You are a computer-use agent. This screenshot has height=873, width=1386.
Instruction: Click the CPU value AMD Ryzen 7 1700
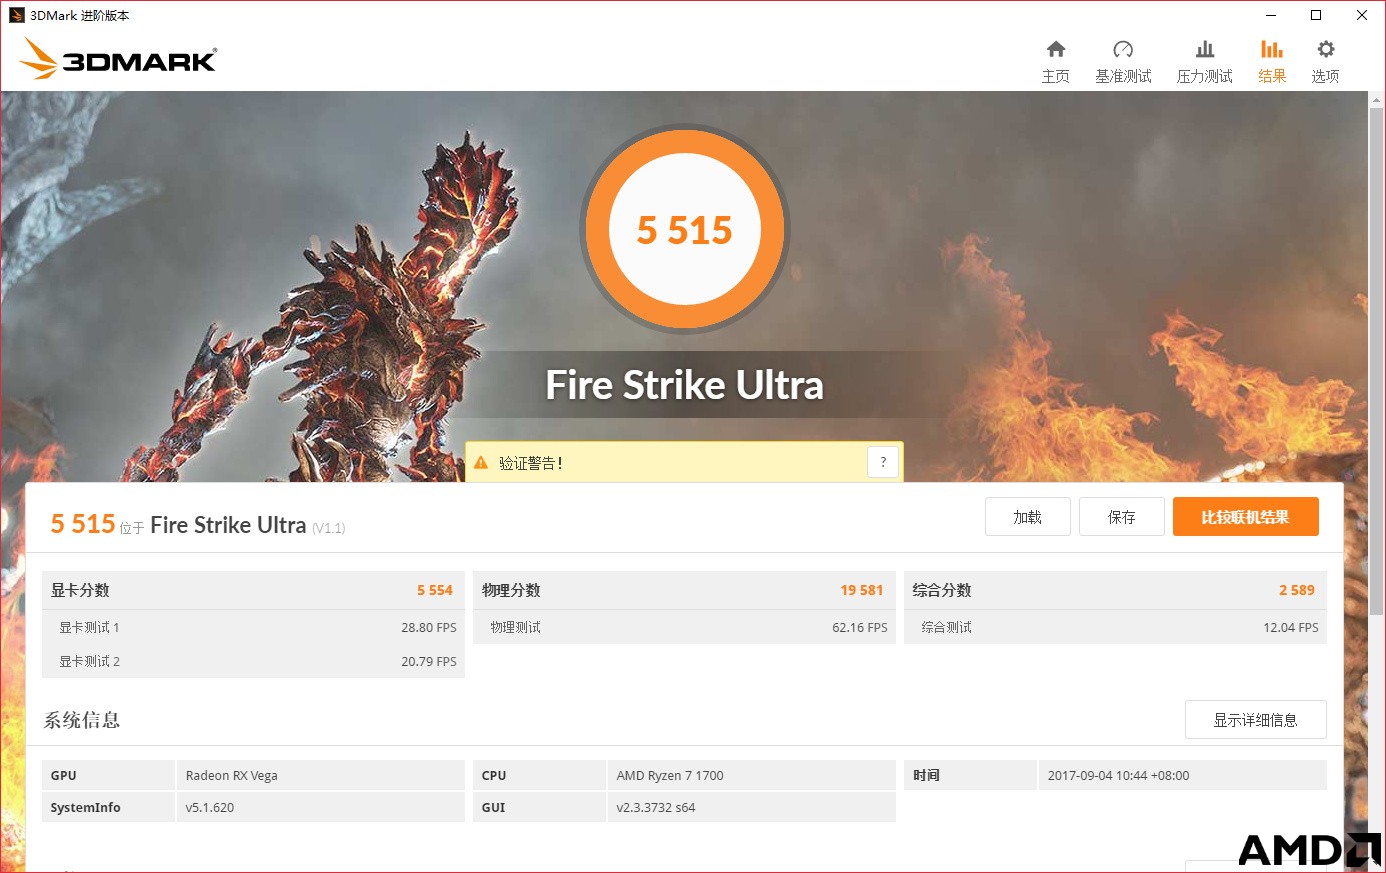pos(670,775)
